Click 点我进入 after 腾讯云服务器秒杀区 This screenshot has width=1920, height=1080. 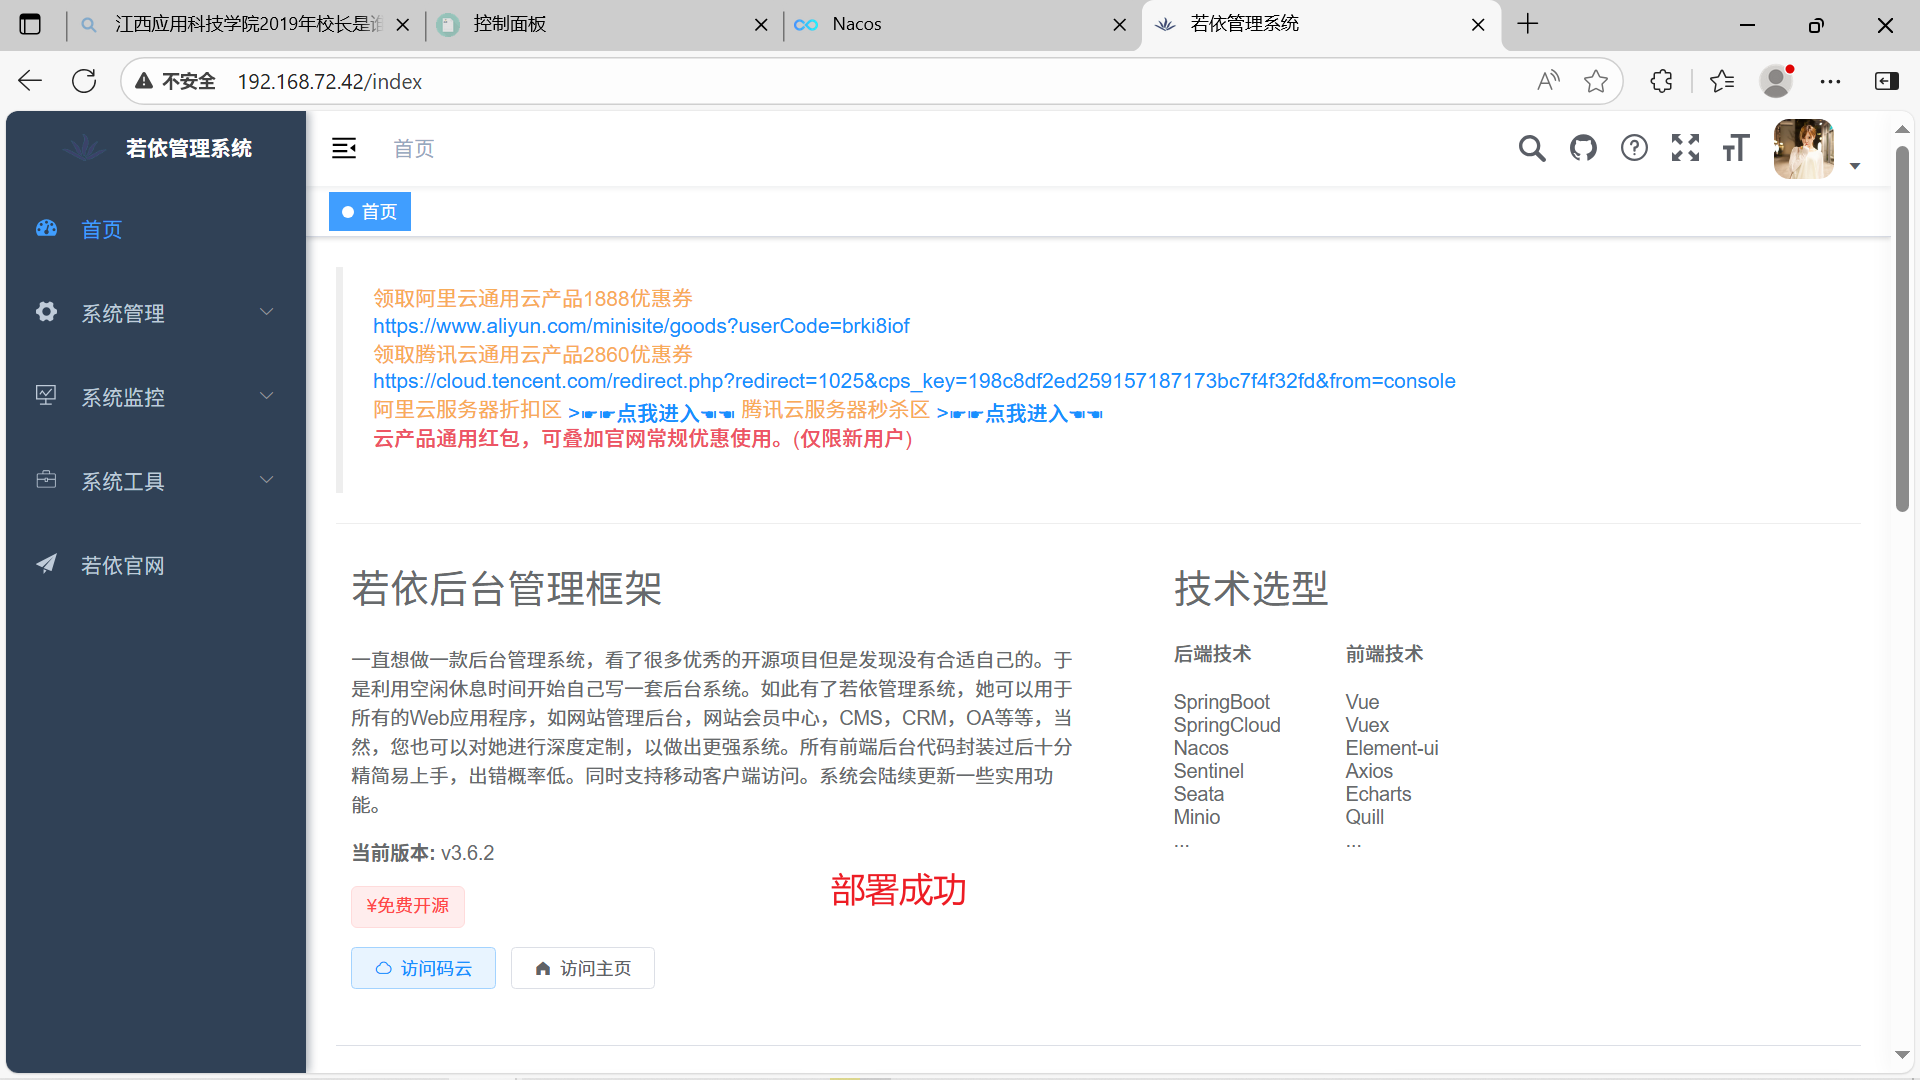pos(1020,412)
